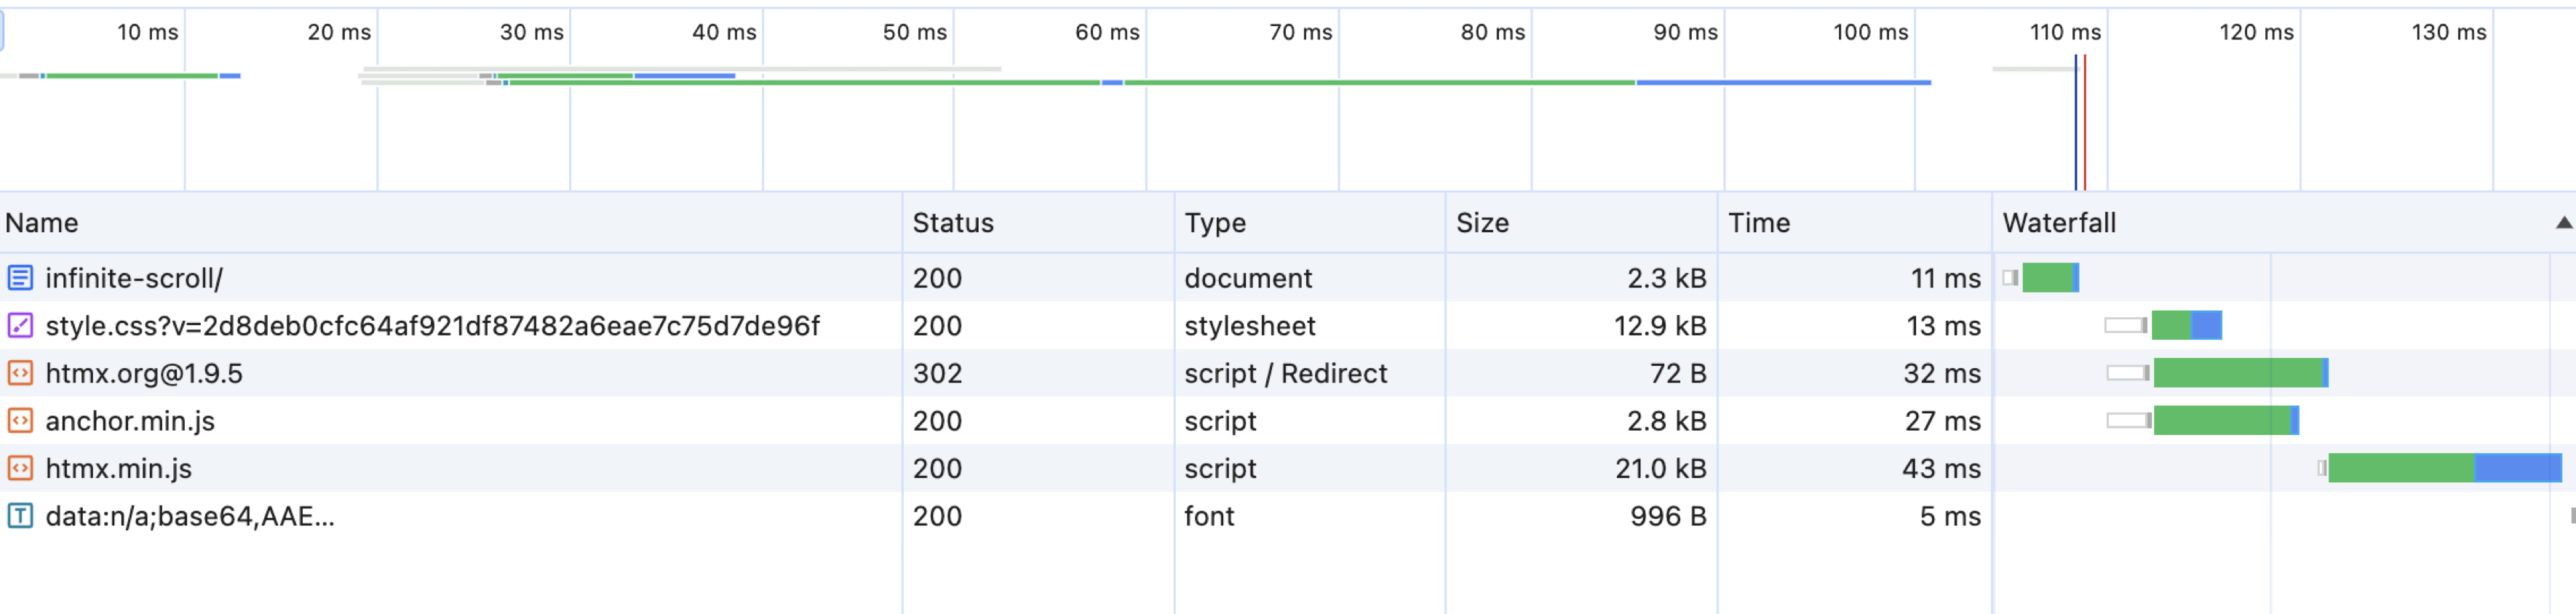Viewport: 2576px width, 614px height.
Task: Click the script icon beside htmx.min.js
Action: (x=20, y=468)
